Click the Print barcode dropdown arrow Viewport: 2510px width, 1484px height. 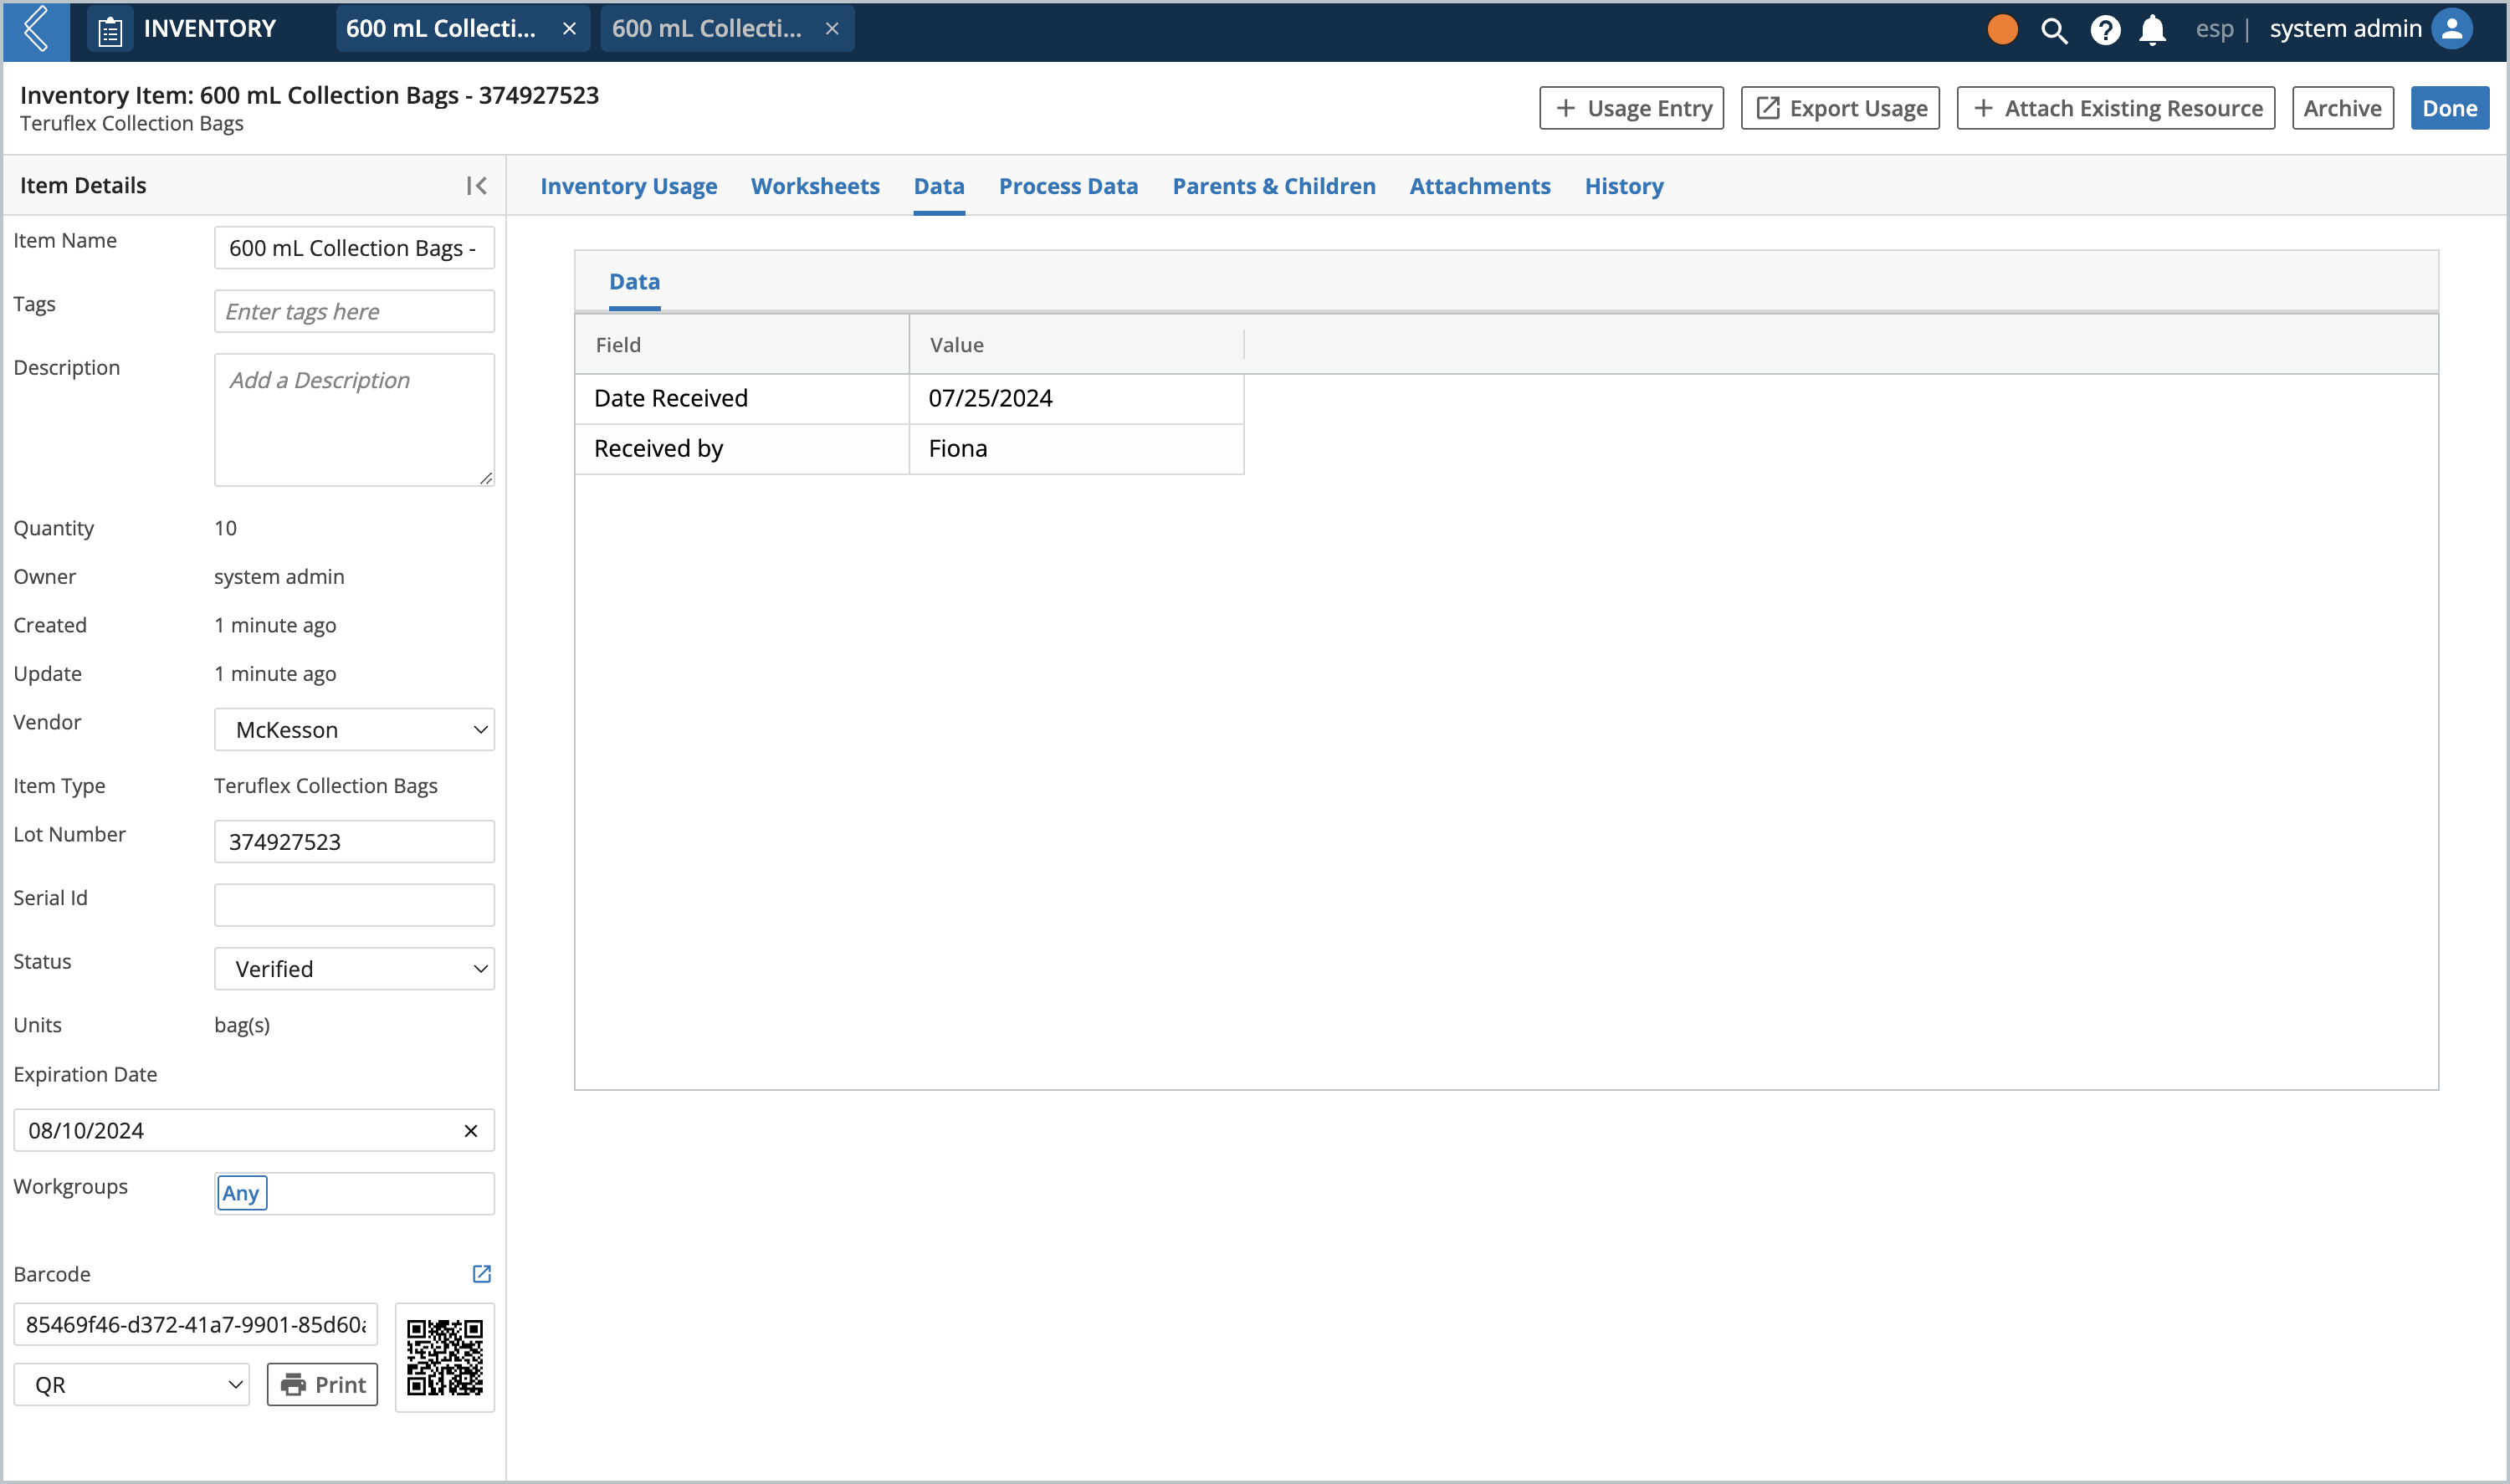pos(235,1384)
